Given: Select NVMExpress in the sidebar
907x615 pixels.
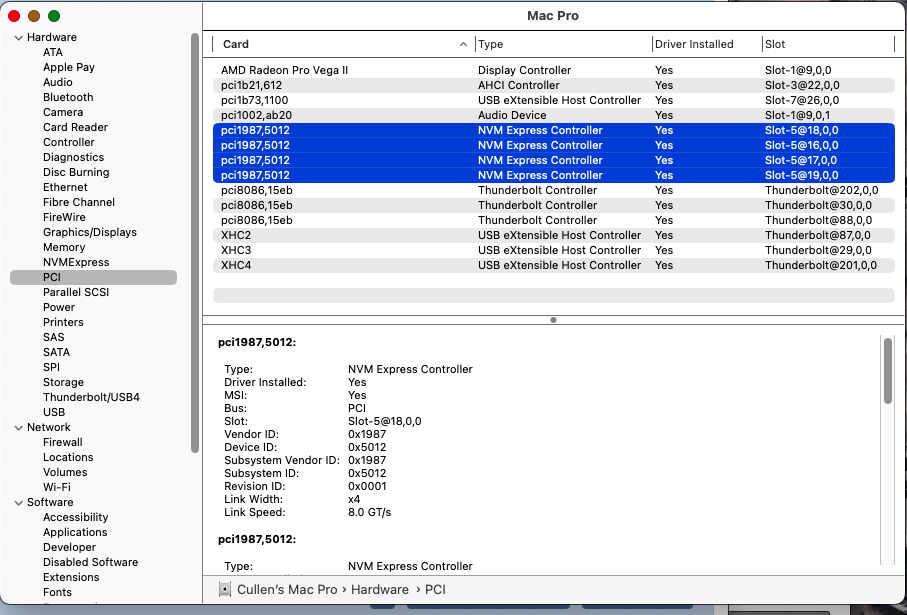Looking at the screenshot, I should pos(76,263).
